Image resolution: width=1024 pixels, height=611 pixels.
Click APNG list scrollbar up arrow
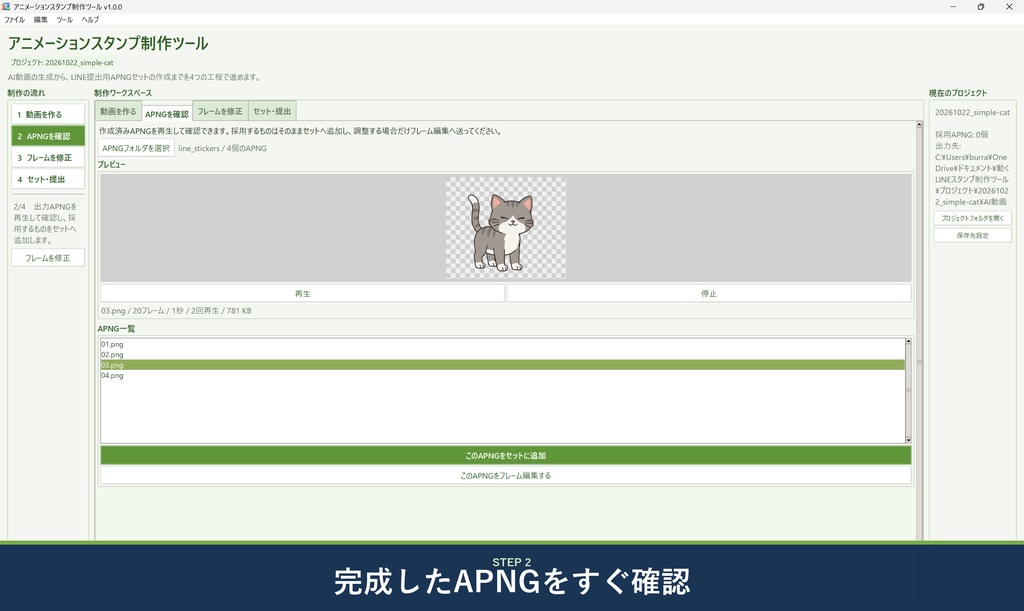pos(908,341)
